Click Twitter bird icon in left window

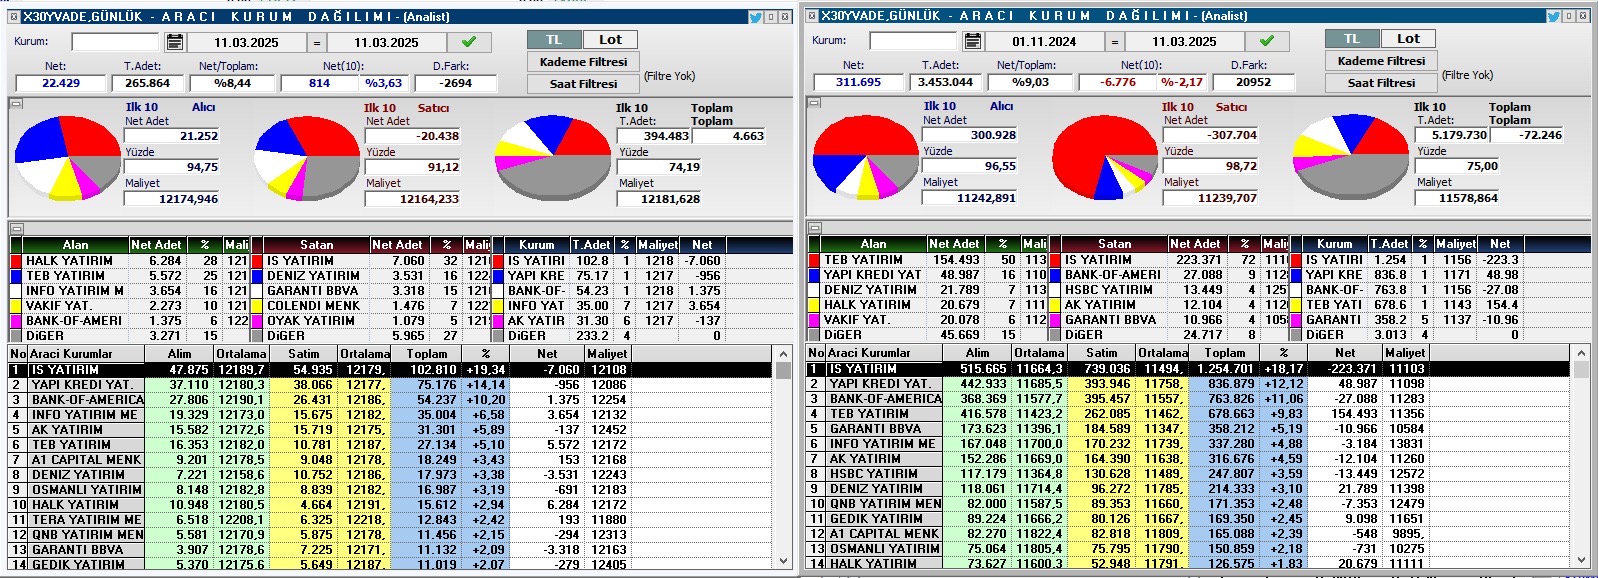(x=755, y=17)
